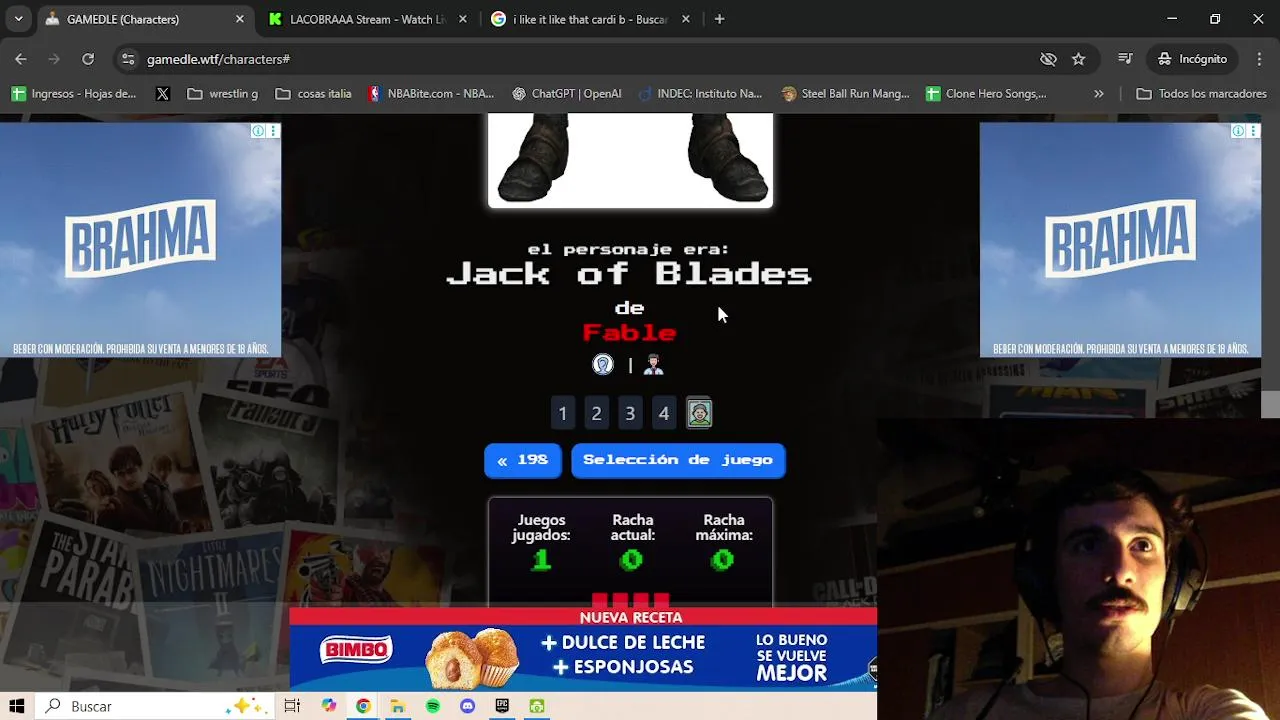Open Task View in the taskbar
This screenshot has height=720, width=1280.
click(x=292, y=706)
